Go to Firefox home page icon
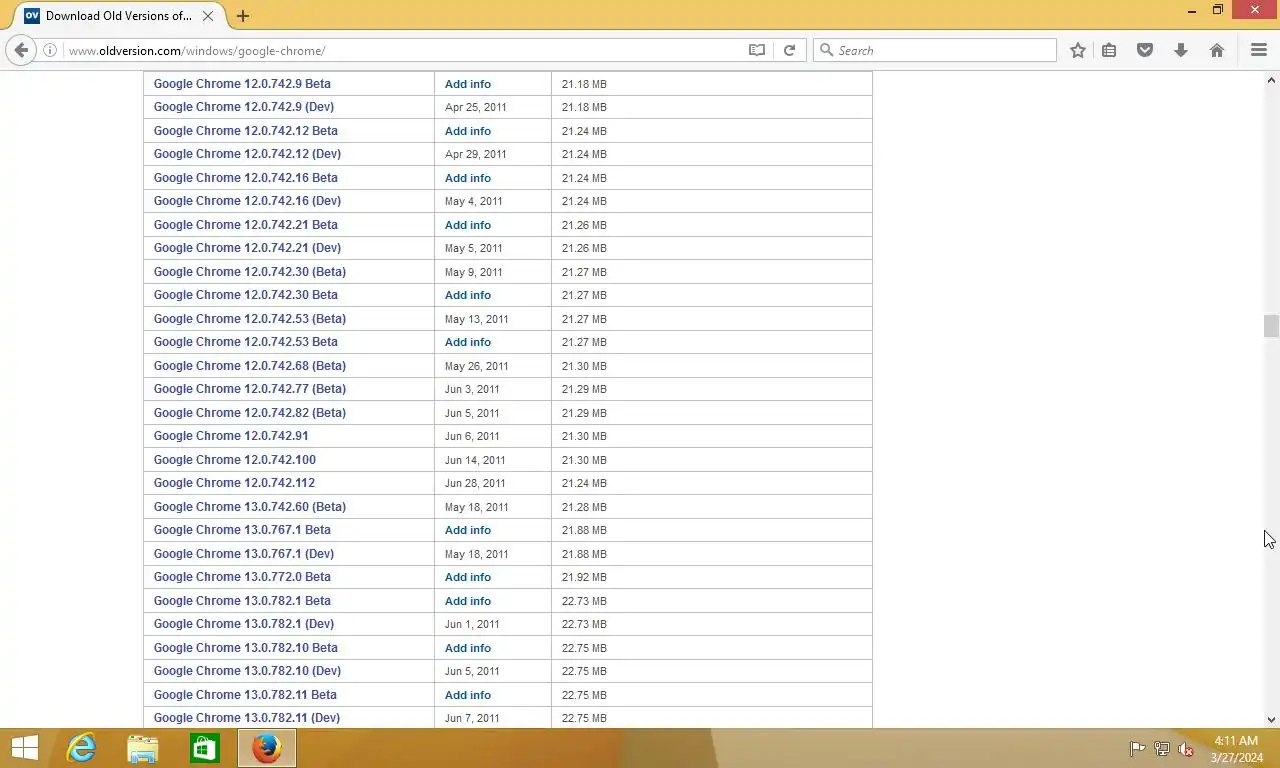 tap(1217, 50)
